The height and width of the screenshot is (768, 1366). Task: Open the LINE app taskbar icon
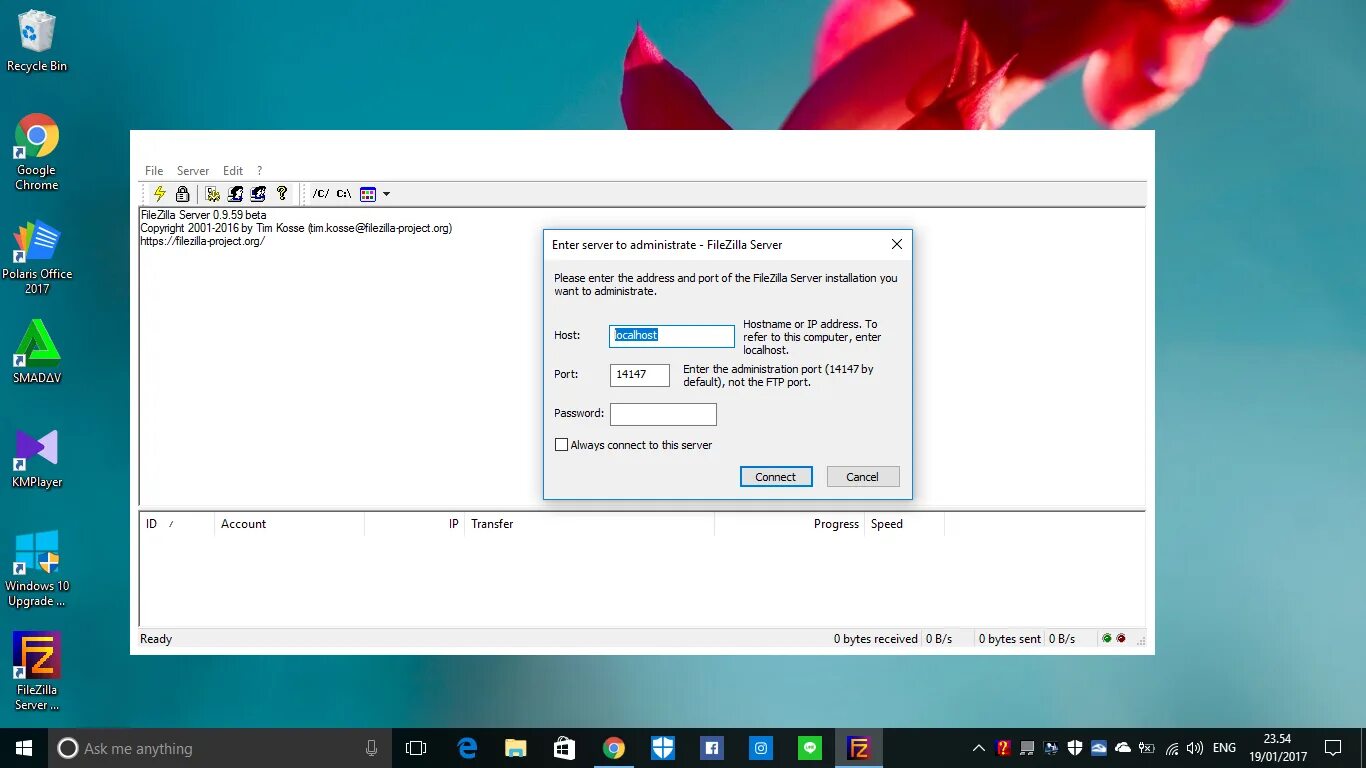coord(810,748)
